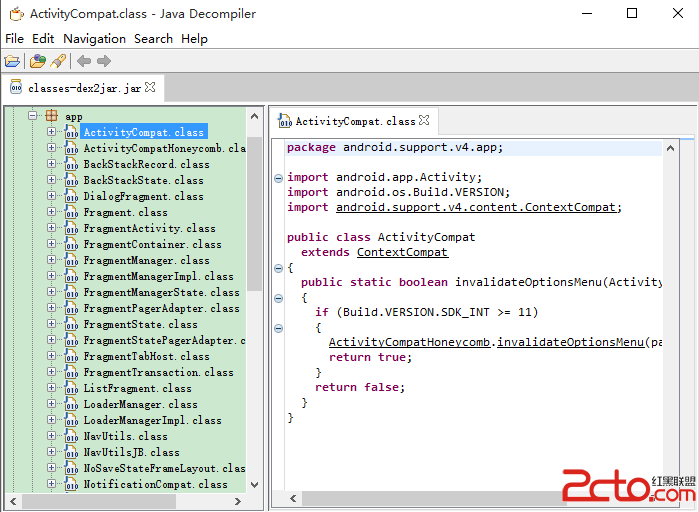699x512 pixels.
Task: Follow the ContextCompat link after extends
Action: pos(402,252)
